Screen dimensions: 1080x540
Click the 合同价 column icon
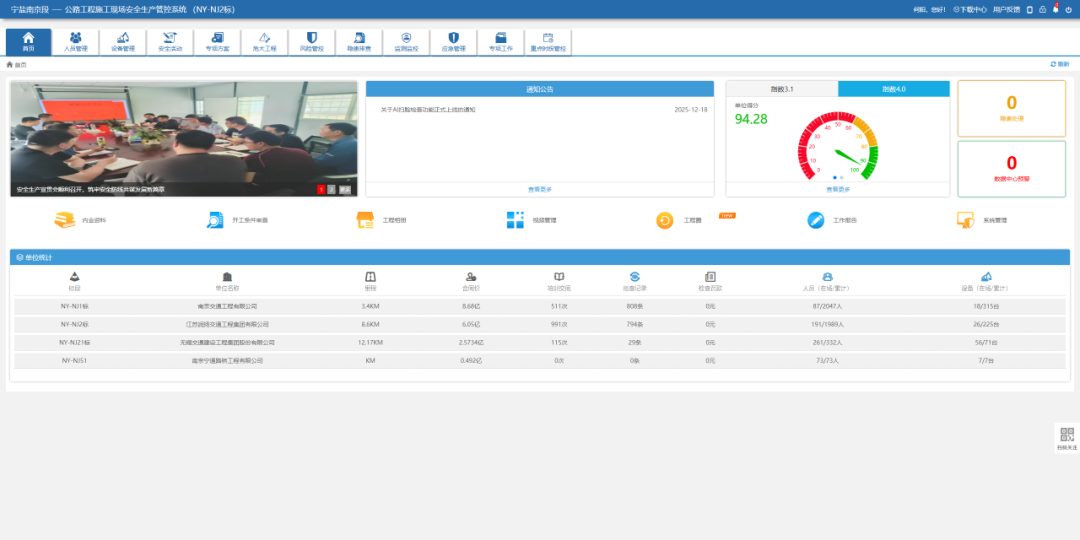(471, 276)
